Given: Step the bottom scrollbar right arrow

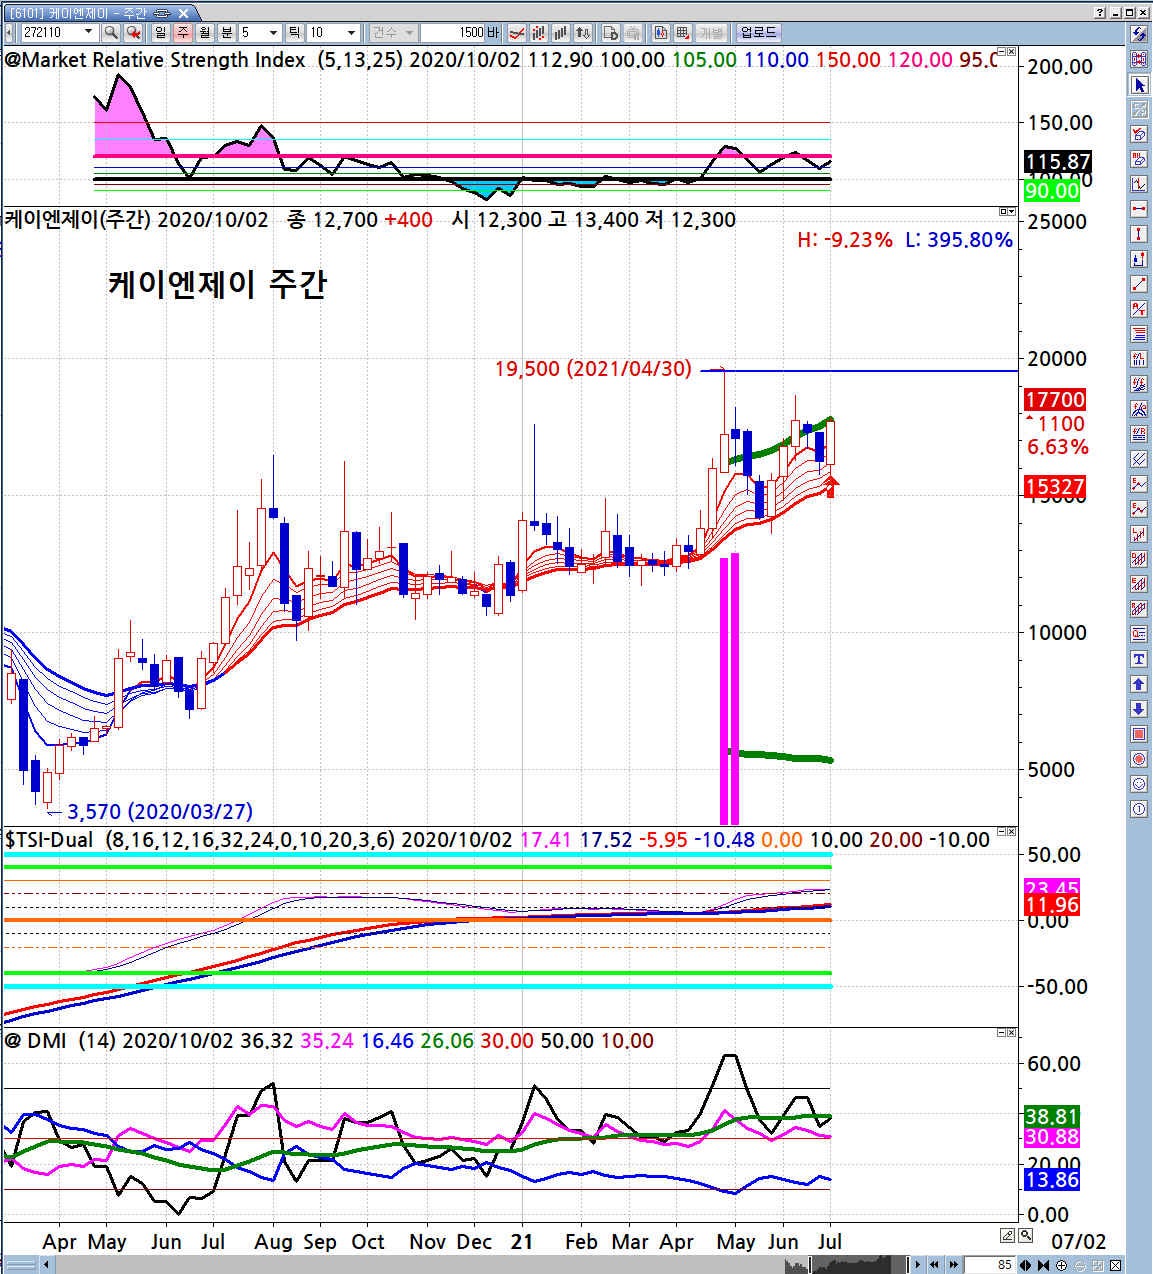Looking at the screenshot, I should (918, 1265).
